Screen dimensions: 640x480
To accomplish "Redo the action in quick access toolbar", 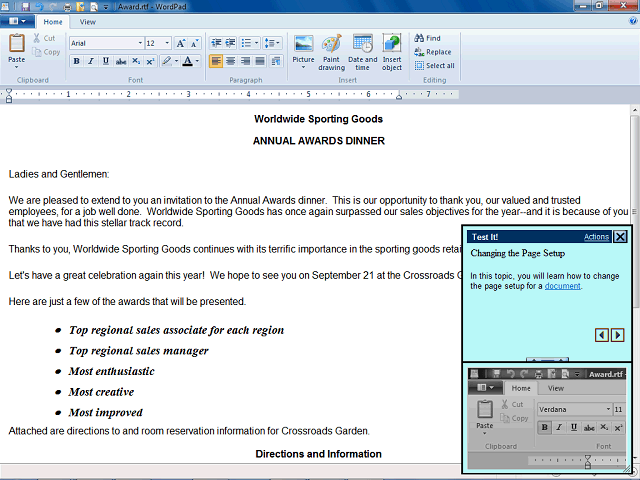I will click(53, 7).
